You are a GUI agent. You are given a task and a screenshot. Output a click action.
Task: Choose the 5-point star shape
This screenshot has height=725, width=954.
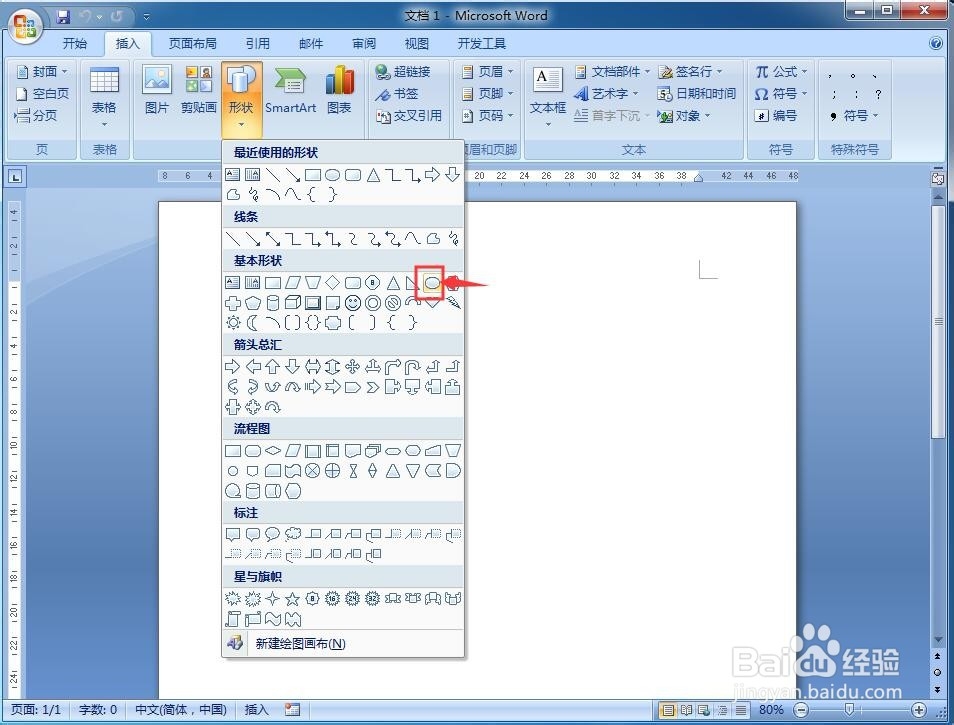(x=293, y=599)
